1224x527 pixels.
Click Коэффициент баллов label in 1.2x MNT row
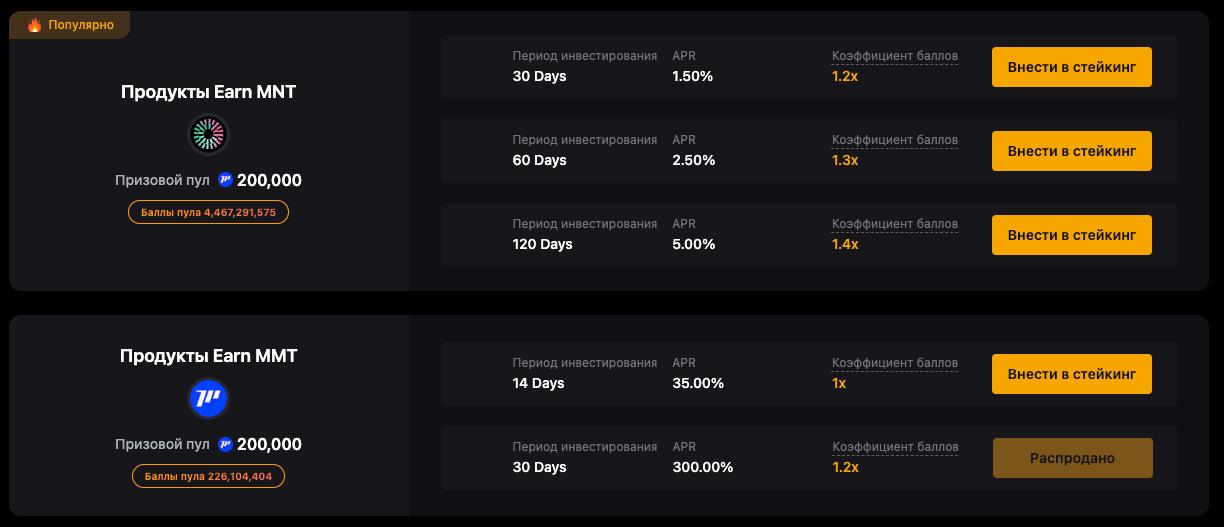pyautogui.click(x=894, y=56)
